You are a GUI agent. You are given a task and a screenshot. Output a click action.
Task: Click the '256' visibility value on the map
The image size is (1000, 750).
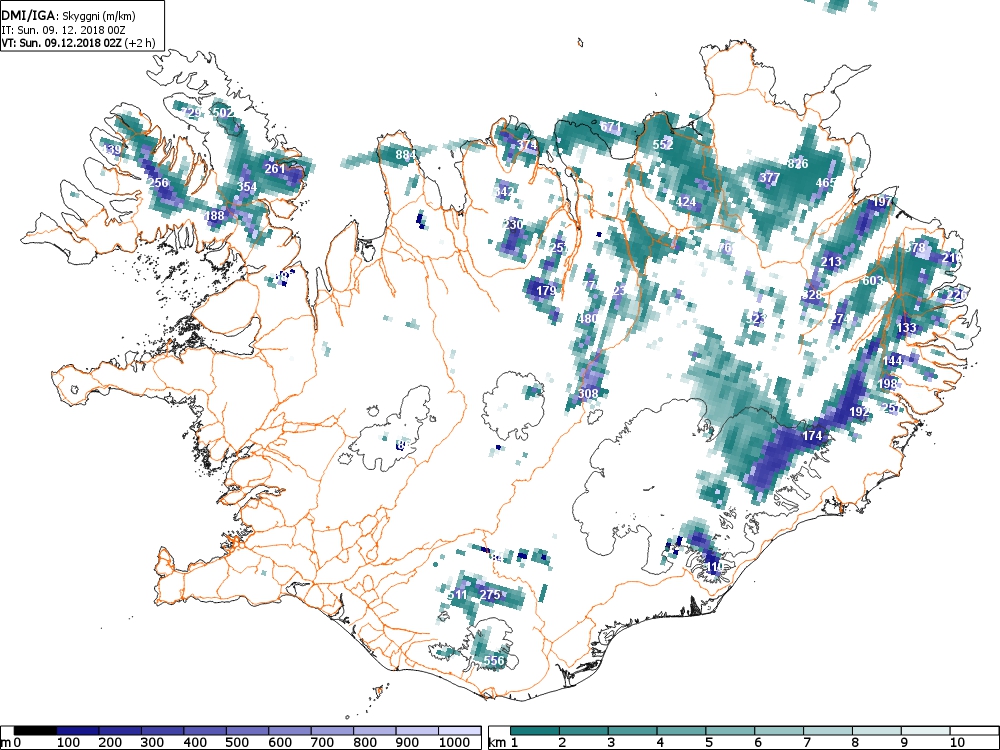[158, 183]
